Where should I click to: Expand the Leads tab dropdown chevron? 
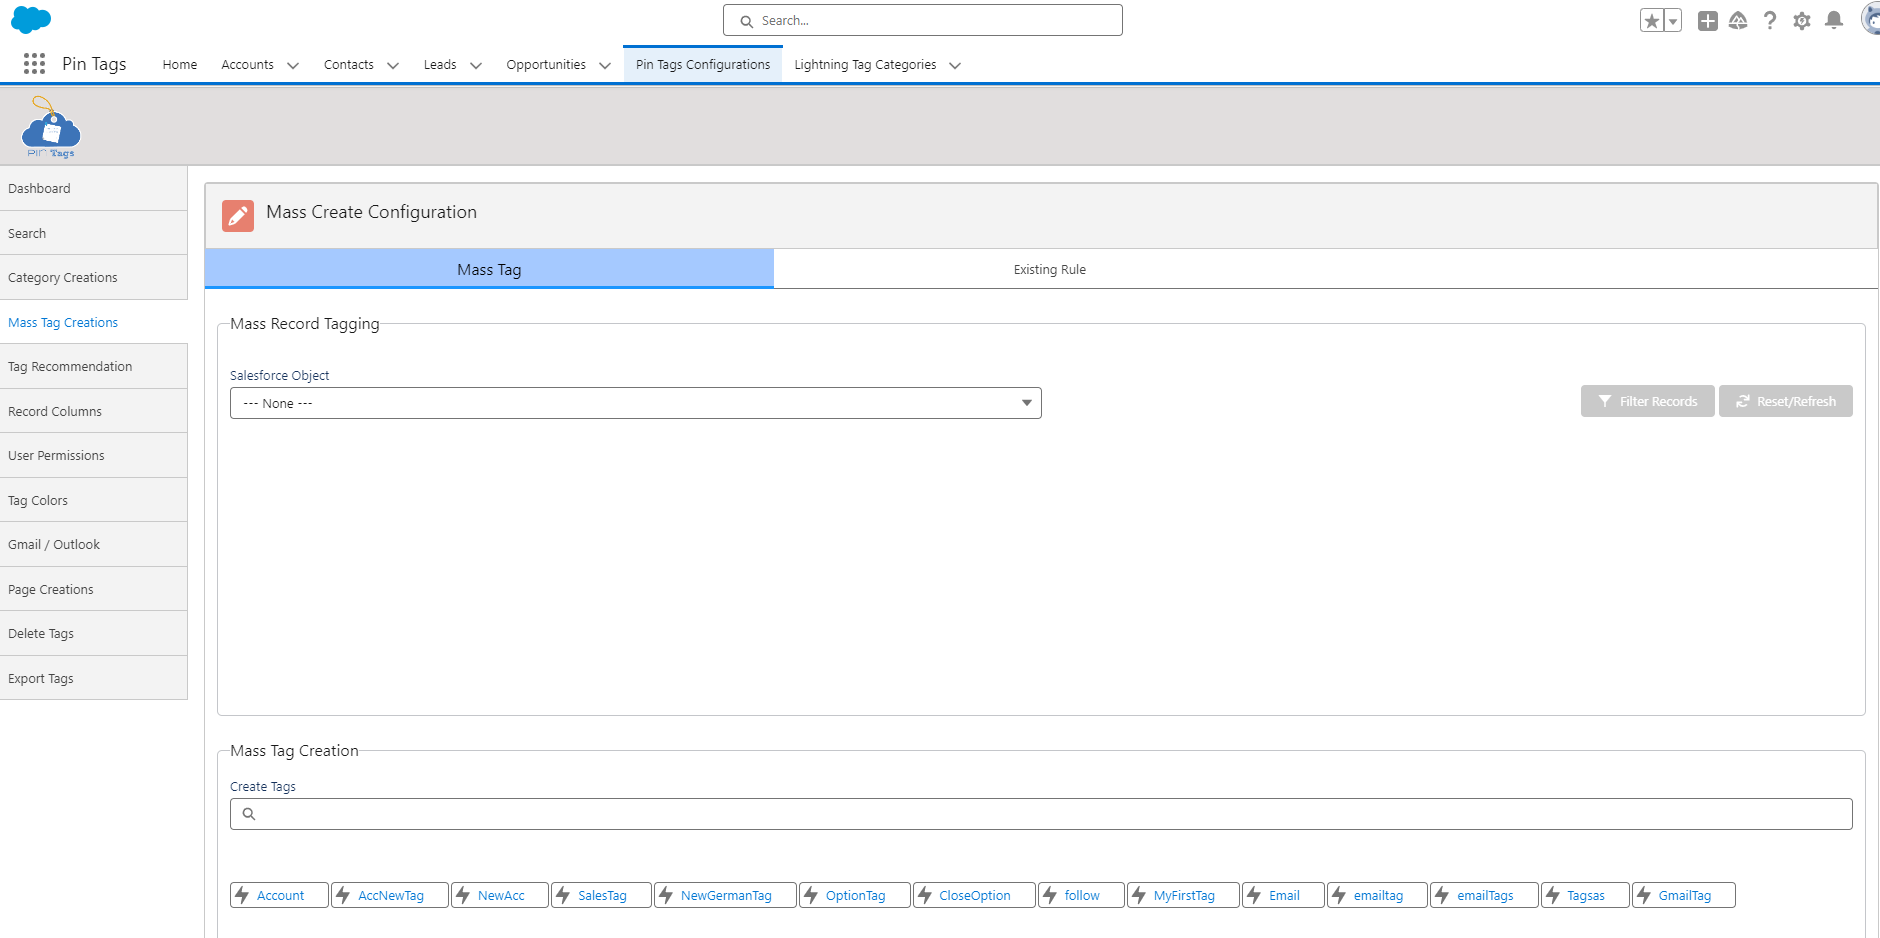pos(476,65)
